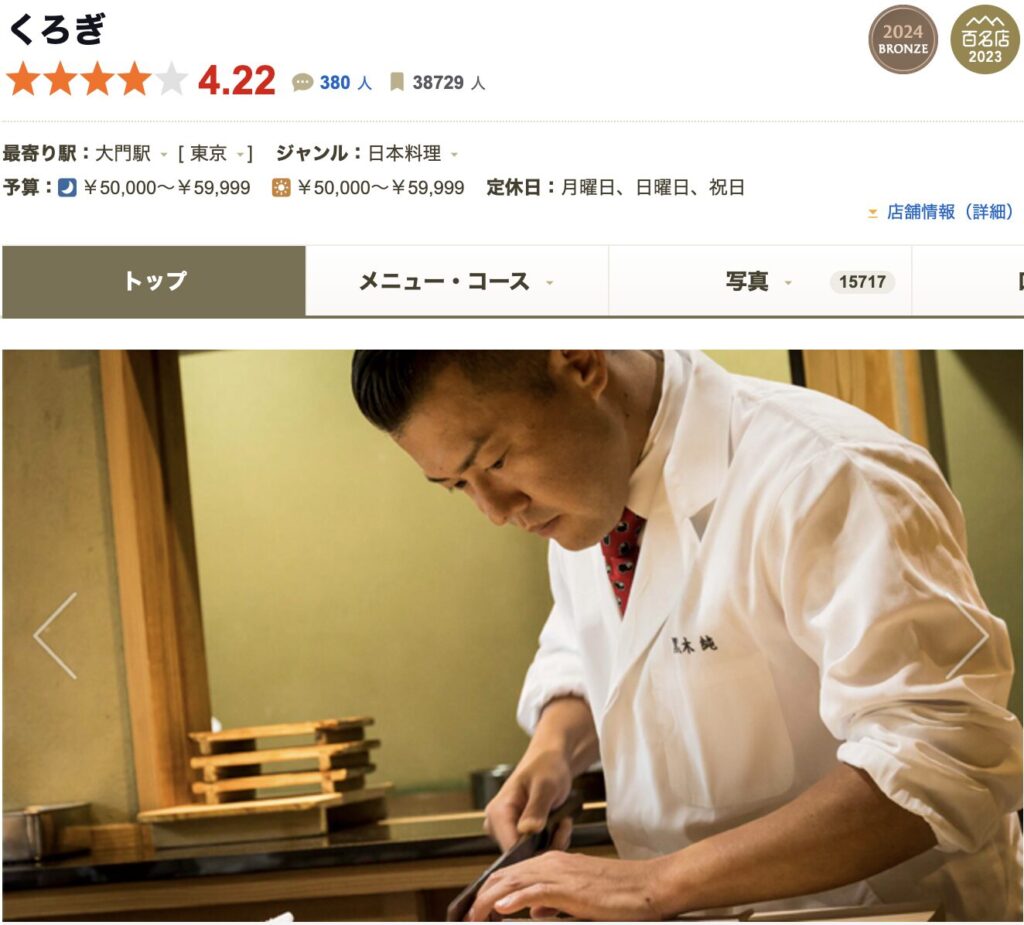Click the 百名店 2023 badge
The image size is (1024, 925).
[985, 40]
